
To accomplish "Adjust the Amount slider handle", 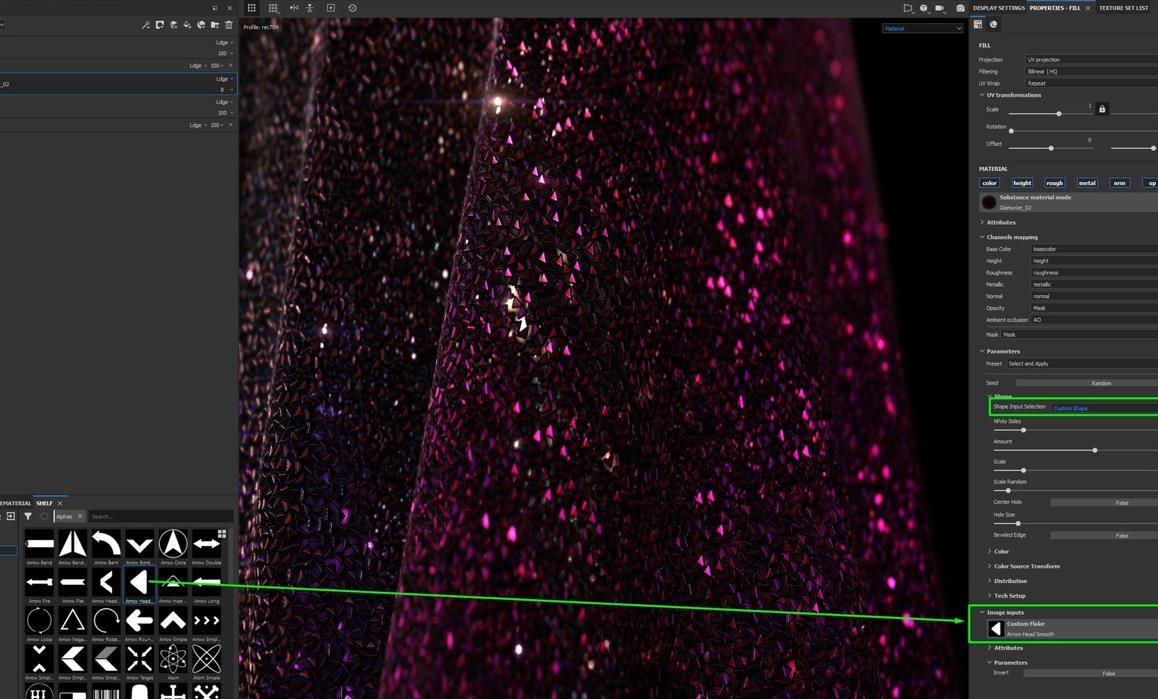I will click(x=1095, y=450).
